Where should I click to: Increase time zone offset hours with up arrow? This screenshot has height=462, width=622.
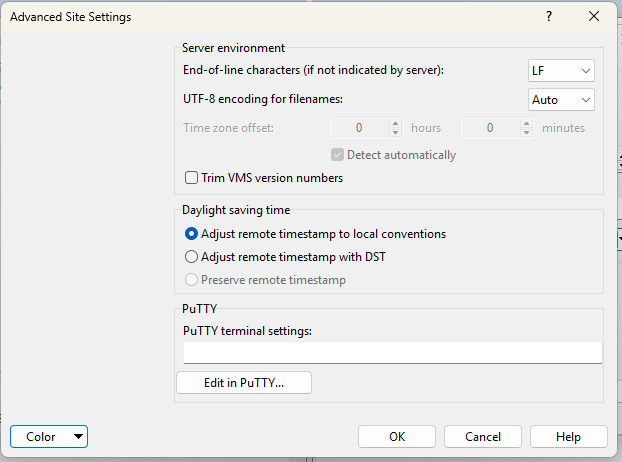tap(395, 124)
